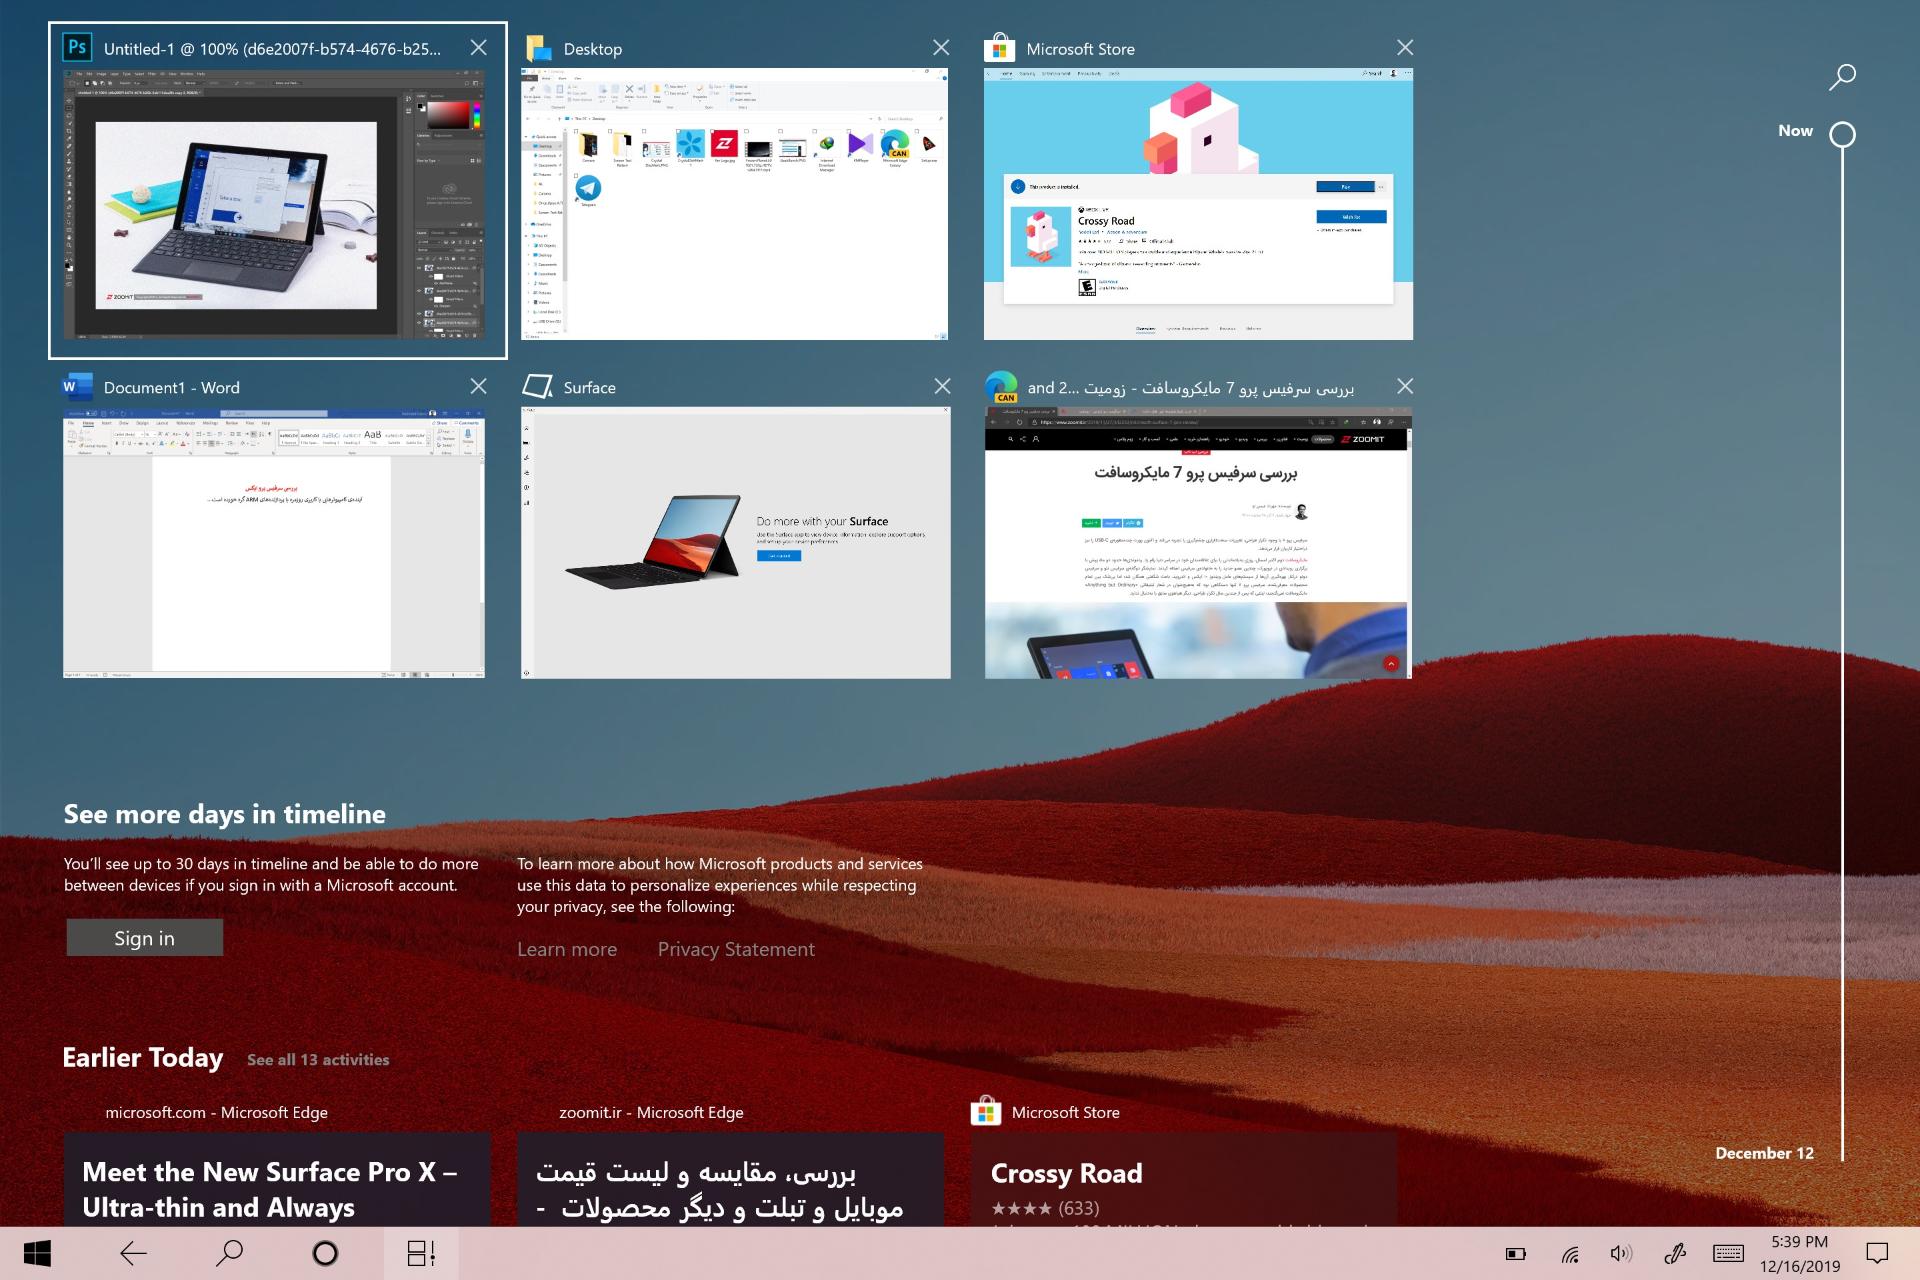Open the touch keyboard icon
Image resolution: width=1920 pixels, height=1280 pixels.
click(1728, 1253)
